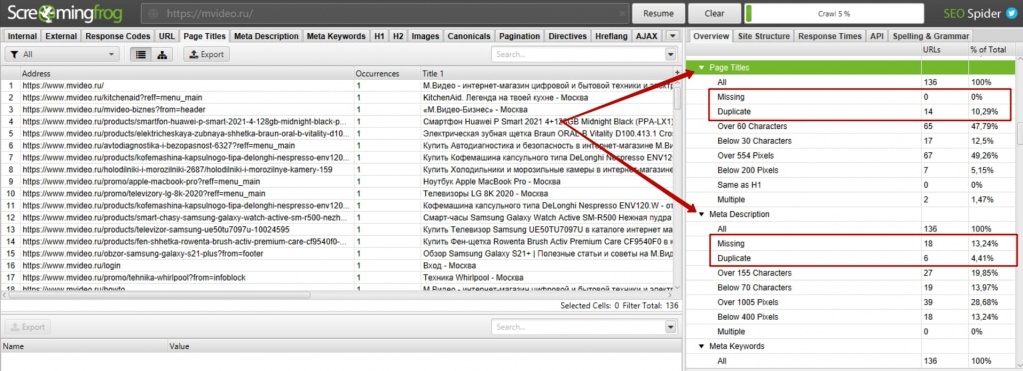Screen dimensions: 1023x371
Task: Open the H2 tab
Action: pyautogui.click(x=398, y=37)
